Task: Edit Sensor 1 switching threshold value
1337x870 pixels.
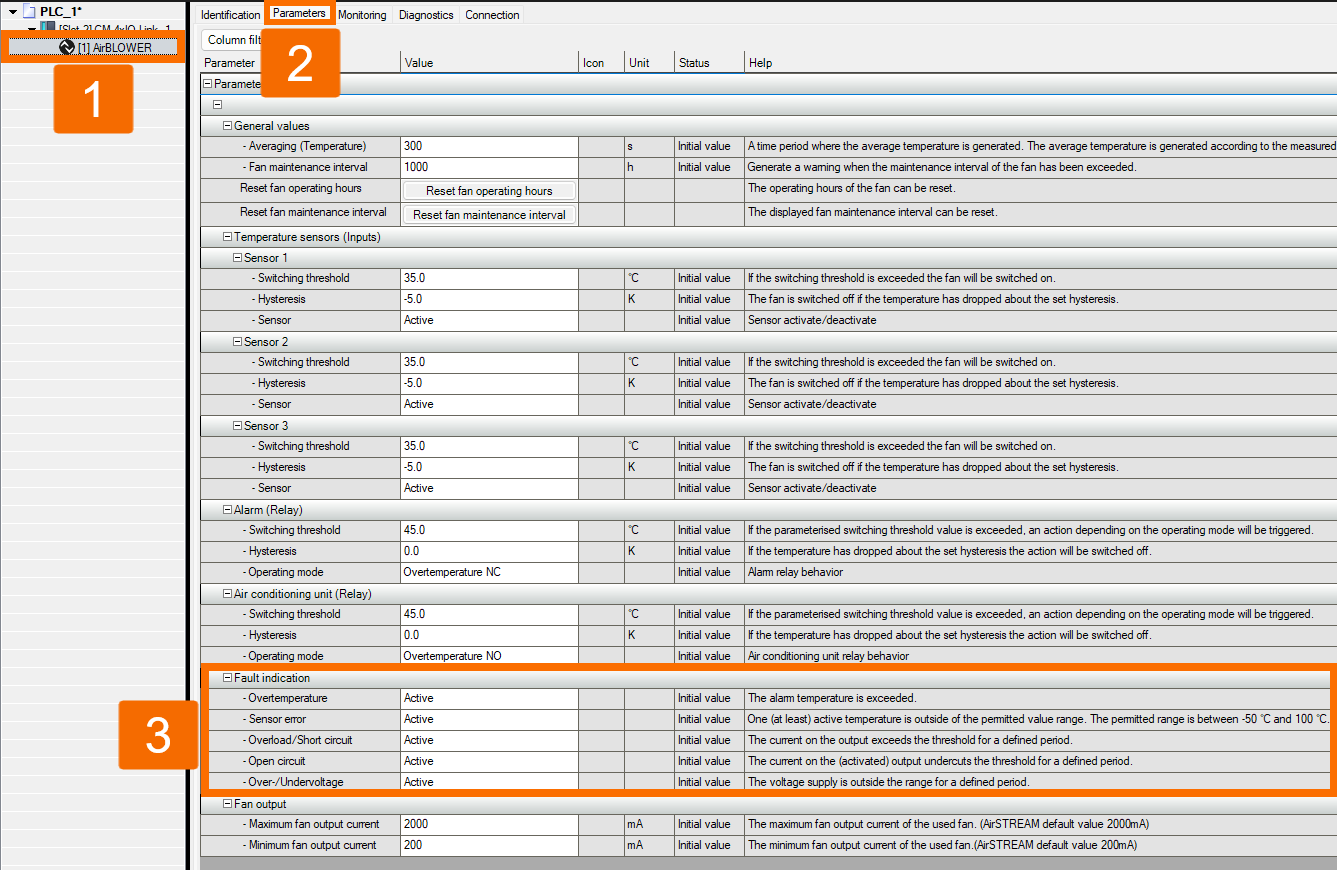Action: 489,278
